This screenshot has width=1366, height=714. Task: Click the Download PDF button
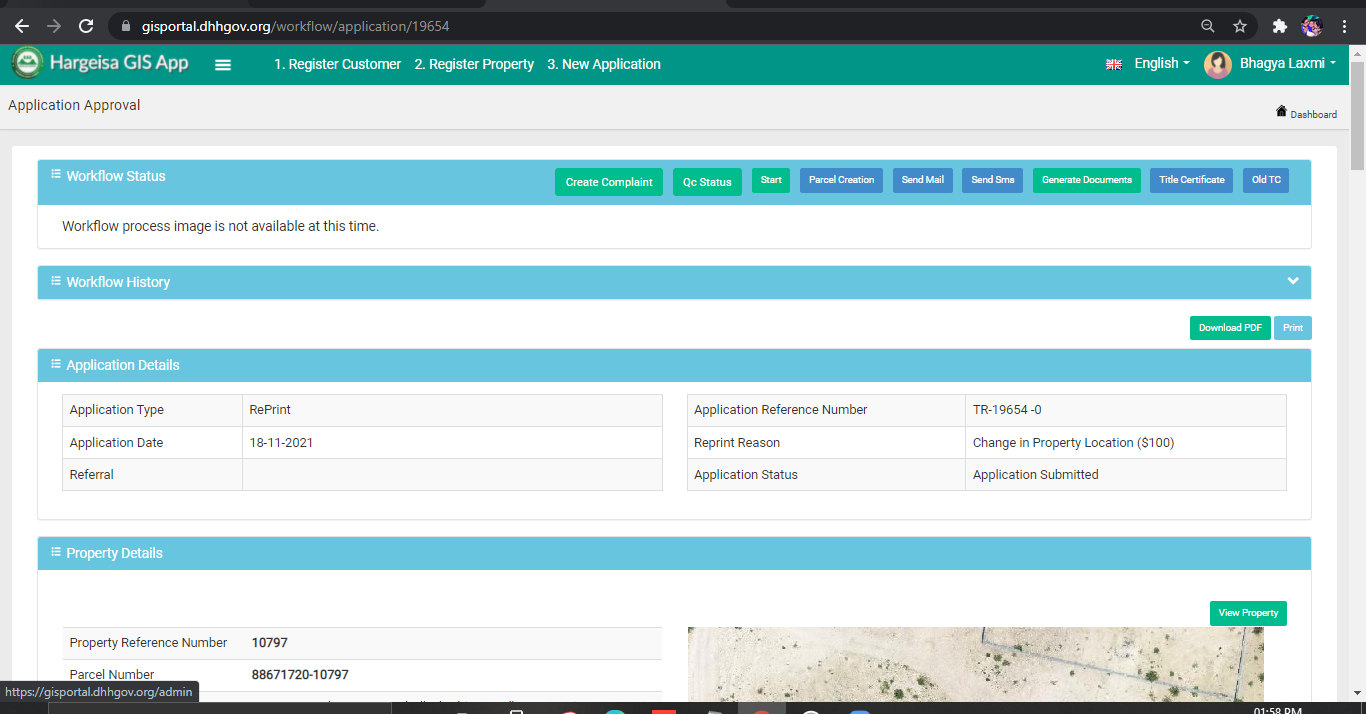pyautogui.click(x=1230, y=328)
